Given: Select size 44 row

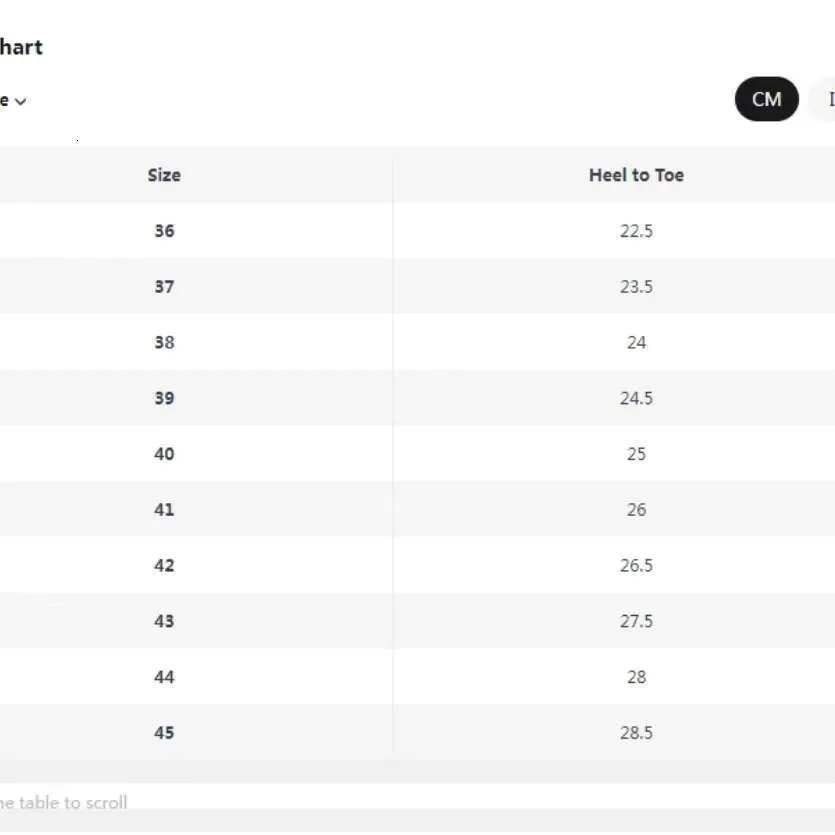Looking at the screenshot, I should click(418, 677).
